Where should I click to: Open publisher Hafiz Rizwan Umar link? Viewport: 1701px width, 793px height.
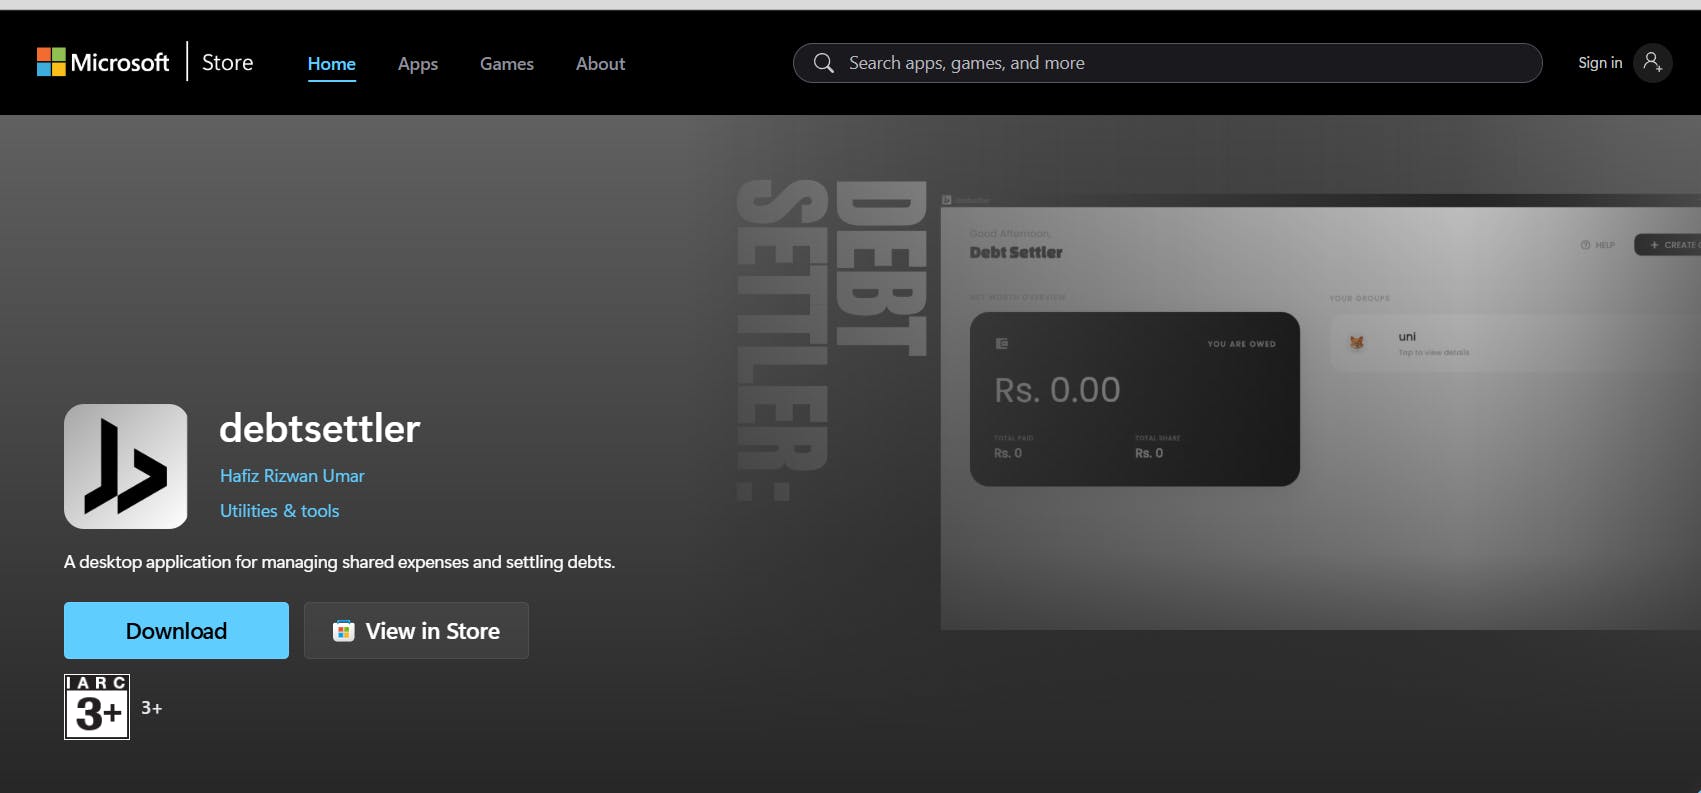[x=292, y=476]
